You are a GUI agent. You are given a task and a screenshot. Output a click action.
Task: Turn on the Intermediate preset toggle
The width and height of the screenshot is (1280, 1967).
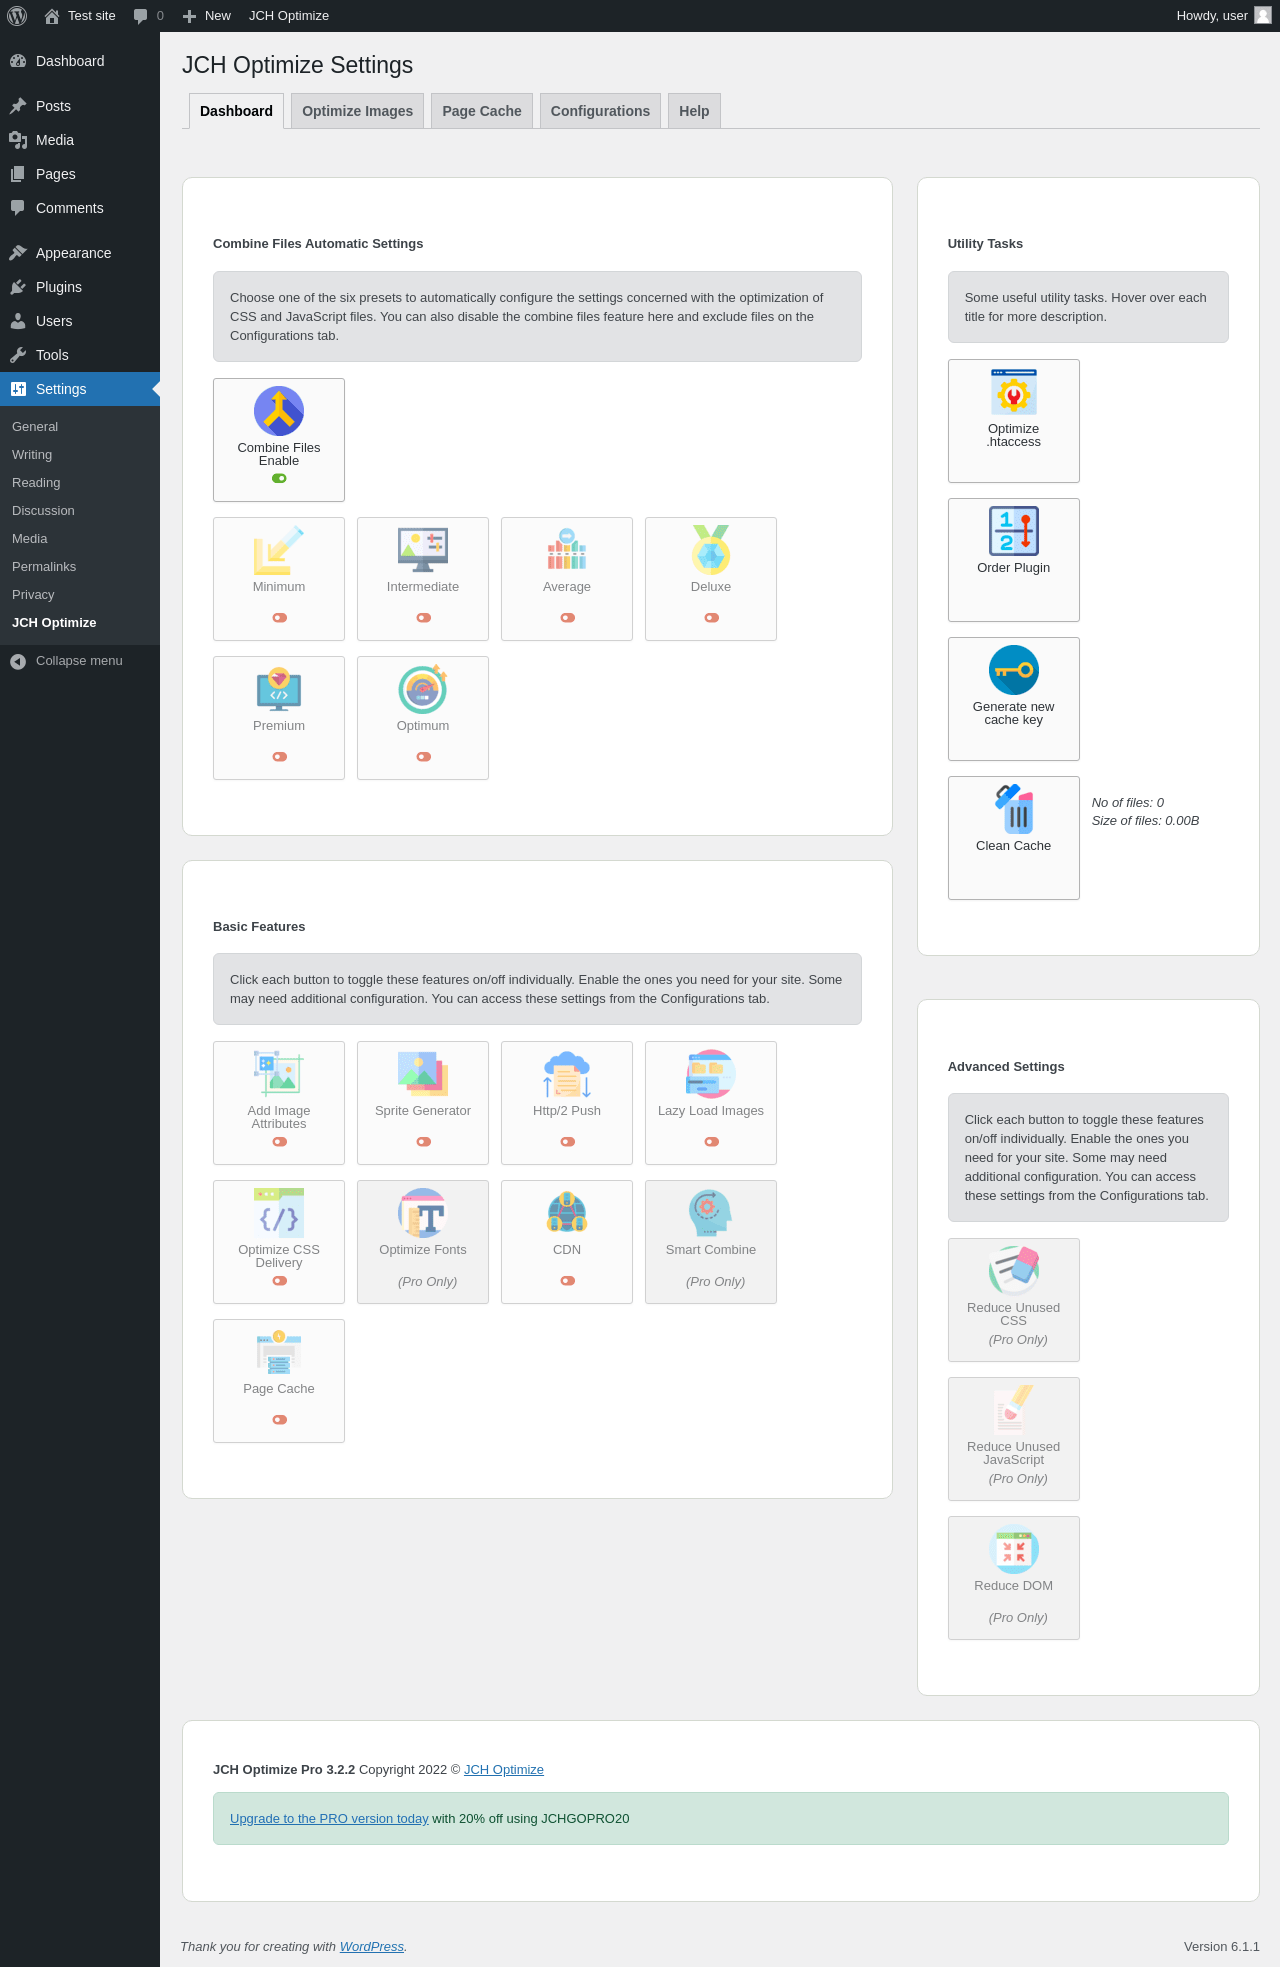click(x=423, y=617)
